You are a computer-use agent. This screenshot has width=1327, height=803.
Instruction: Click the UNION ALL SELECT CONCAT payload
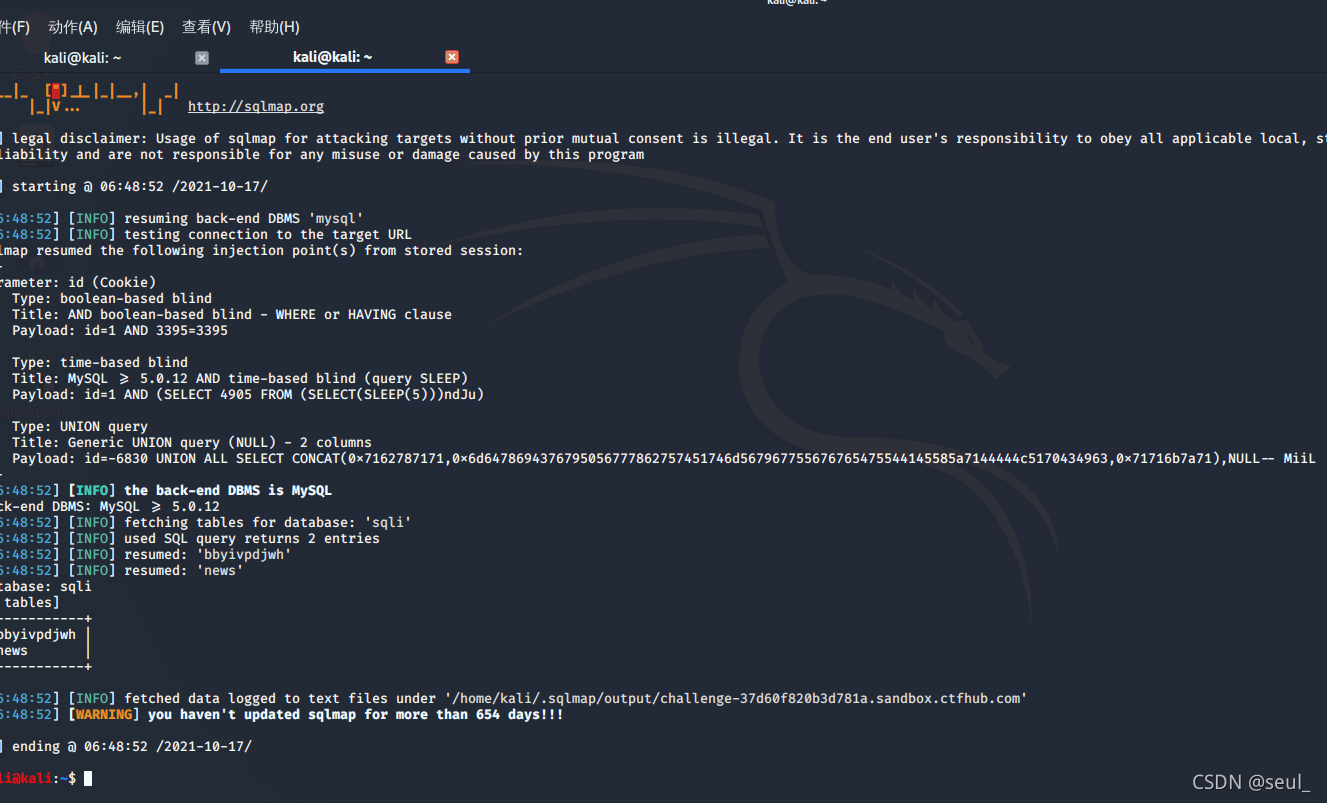click(664, 458)
